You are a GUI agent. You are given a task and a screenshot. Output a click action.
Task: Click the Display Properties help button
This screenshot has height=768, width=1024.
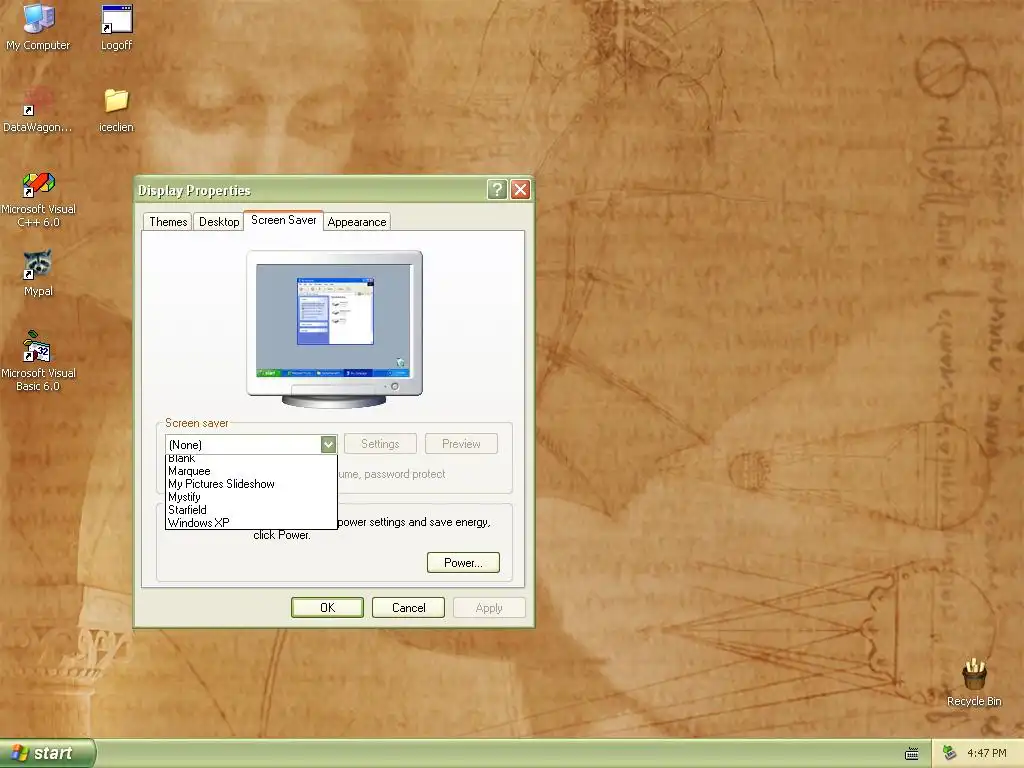click(x=497, y=190)
